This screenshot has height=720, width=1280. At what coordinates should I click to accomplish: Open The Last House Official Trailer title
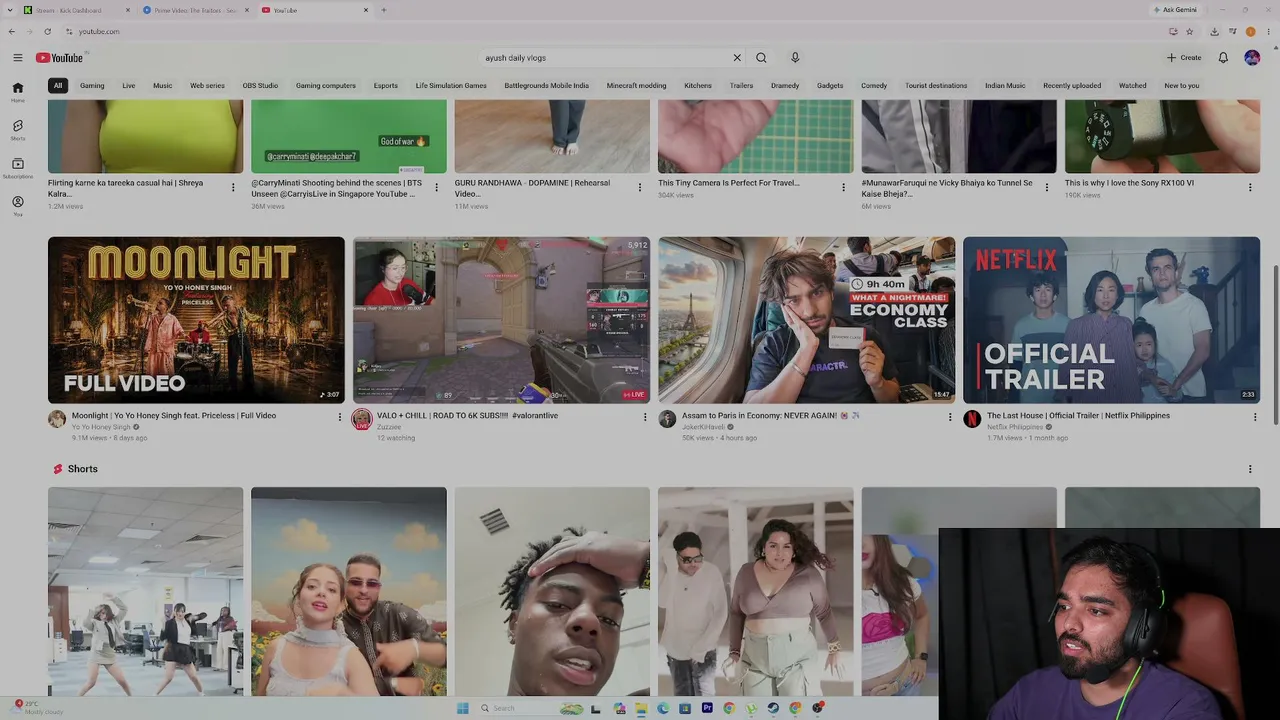pos(1078,416)
